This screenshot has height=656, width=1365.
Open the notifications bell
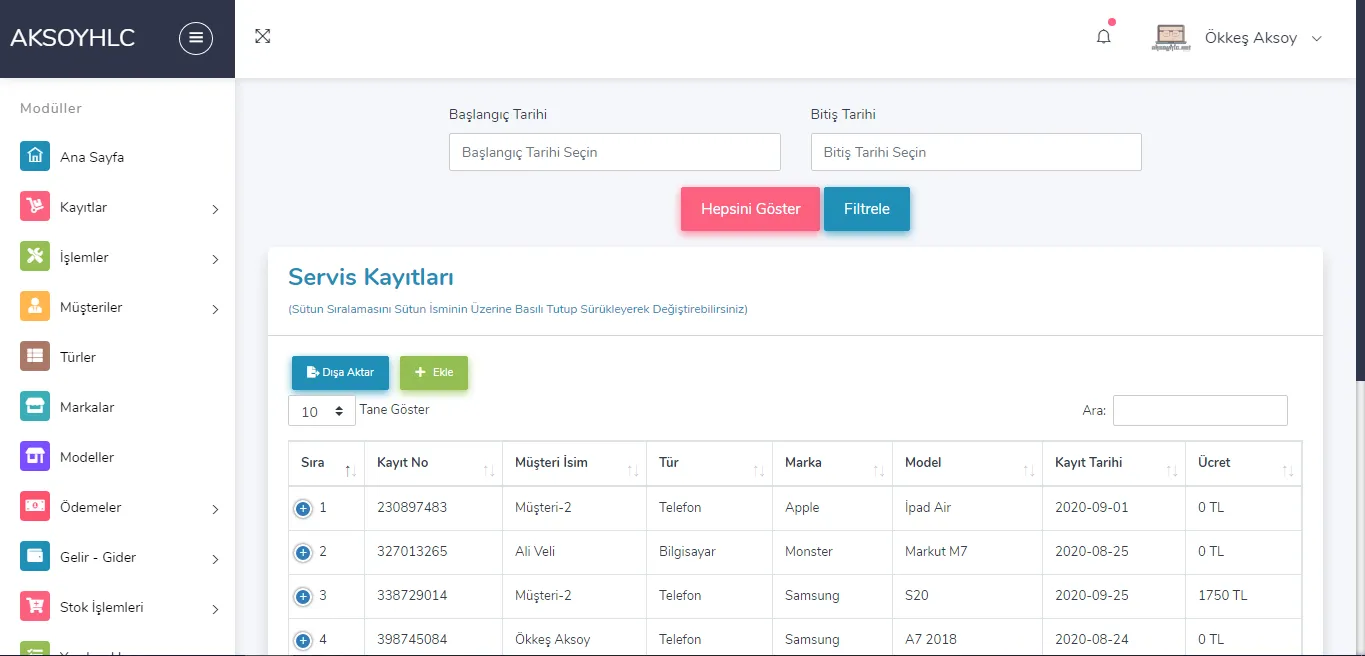1104,37
